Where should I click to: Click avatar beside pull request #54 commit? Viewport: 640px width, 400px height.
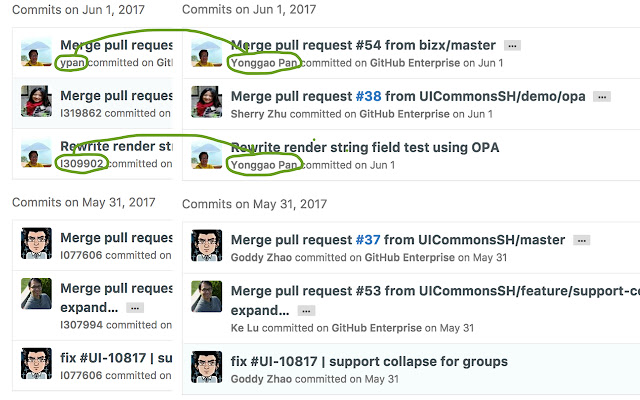pos(206,53)
